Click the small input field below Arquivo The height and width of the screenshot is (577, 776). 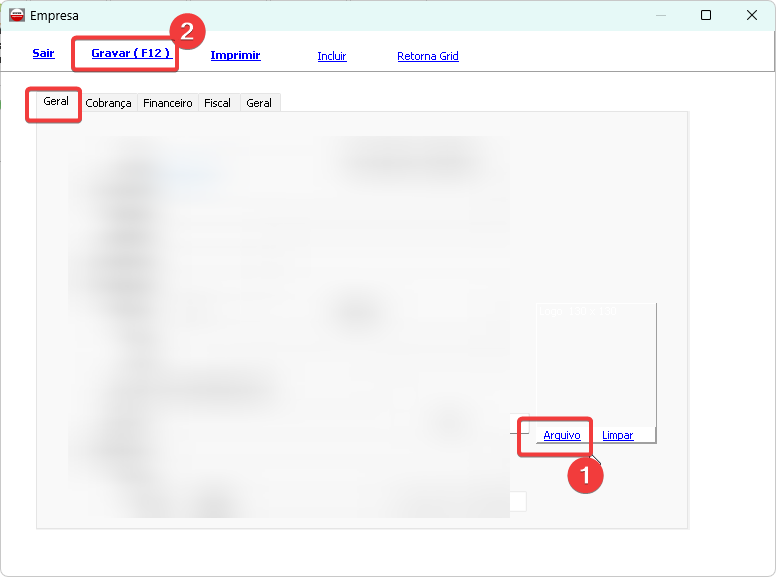517,501
